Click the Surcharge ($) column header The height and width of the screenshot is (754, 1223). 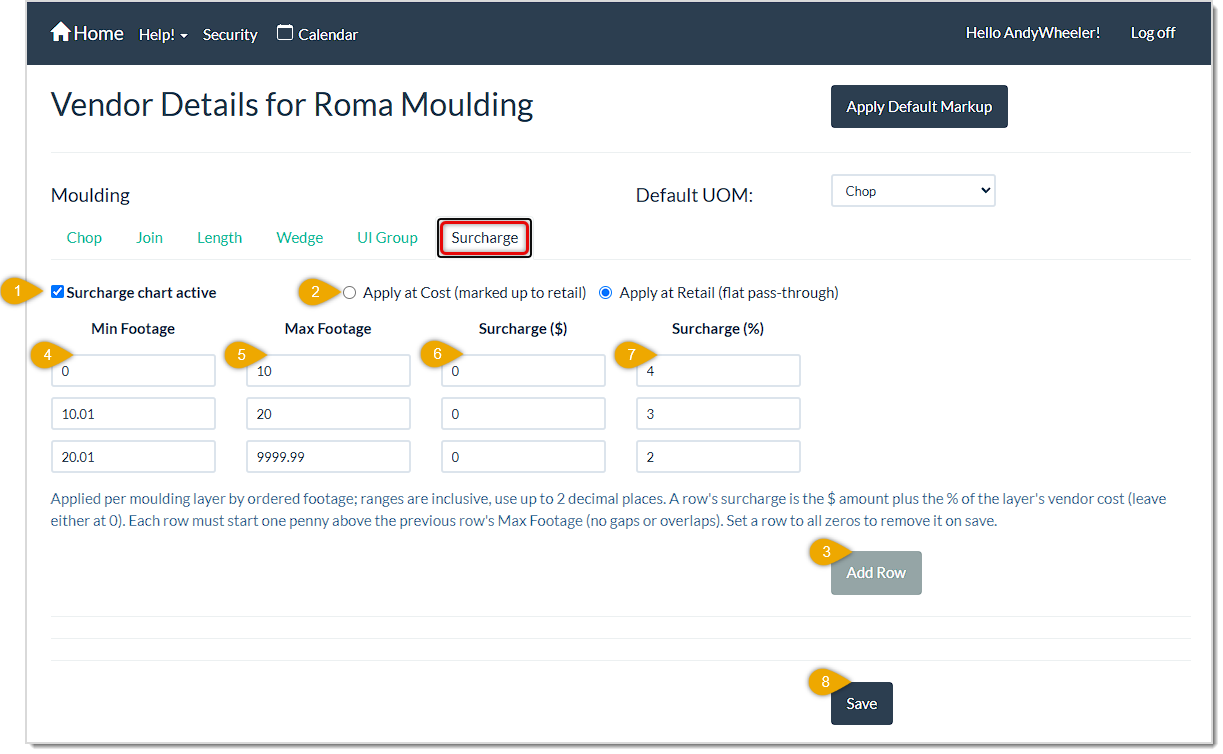pyautogui.click(x=523, y=329)
